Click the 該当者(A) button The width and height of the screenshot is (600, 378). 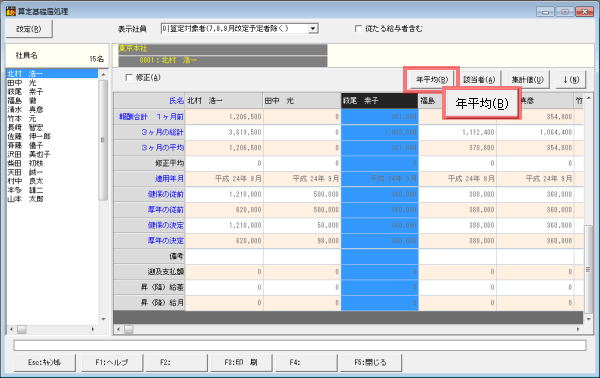[x=479, y=80]
